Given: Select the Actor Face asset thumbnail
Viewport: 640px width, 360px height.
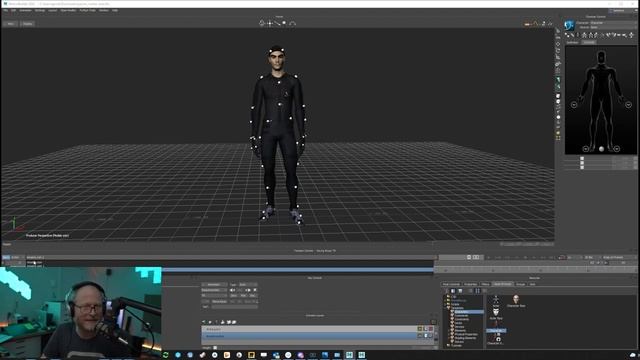Looking at the screenshot, I should (496, 314).
